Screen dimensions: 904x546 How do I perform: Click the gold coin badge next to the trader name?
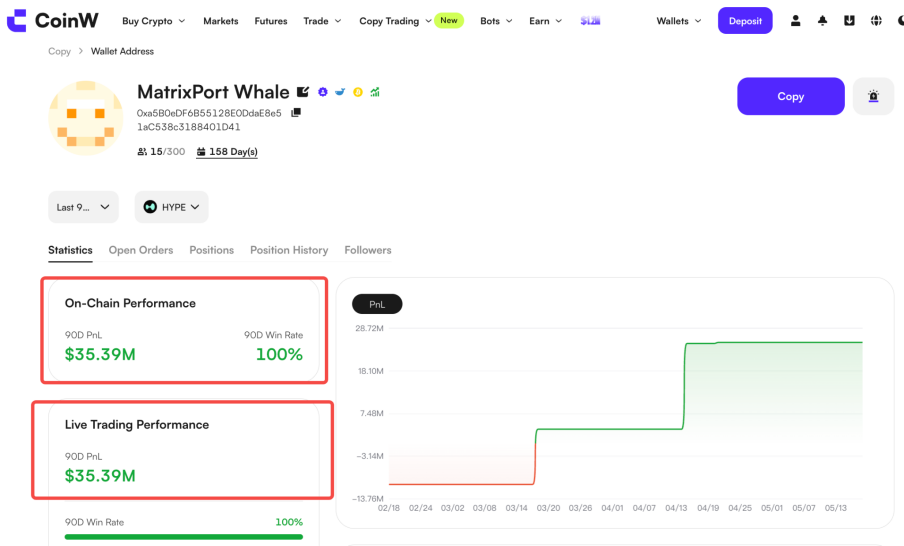click(x=357, y=92)
